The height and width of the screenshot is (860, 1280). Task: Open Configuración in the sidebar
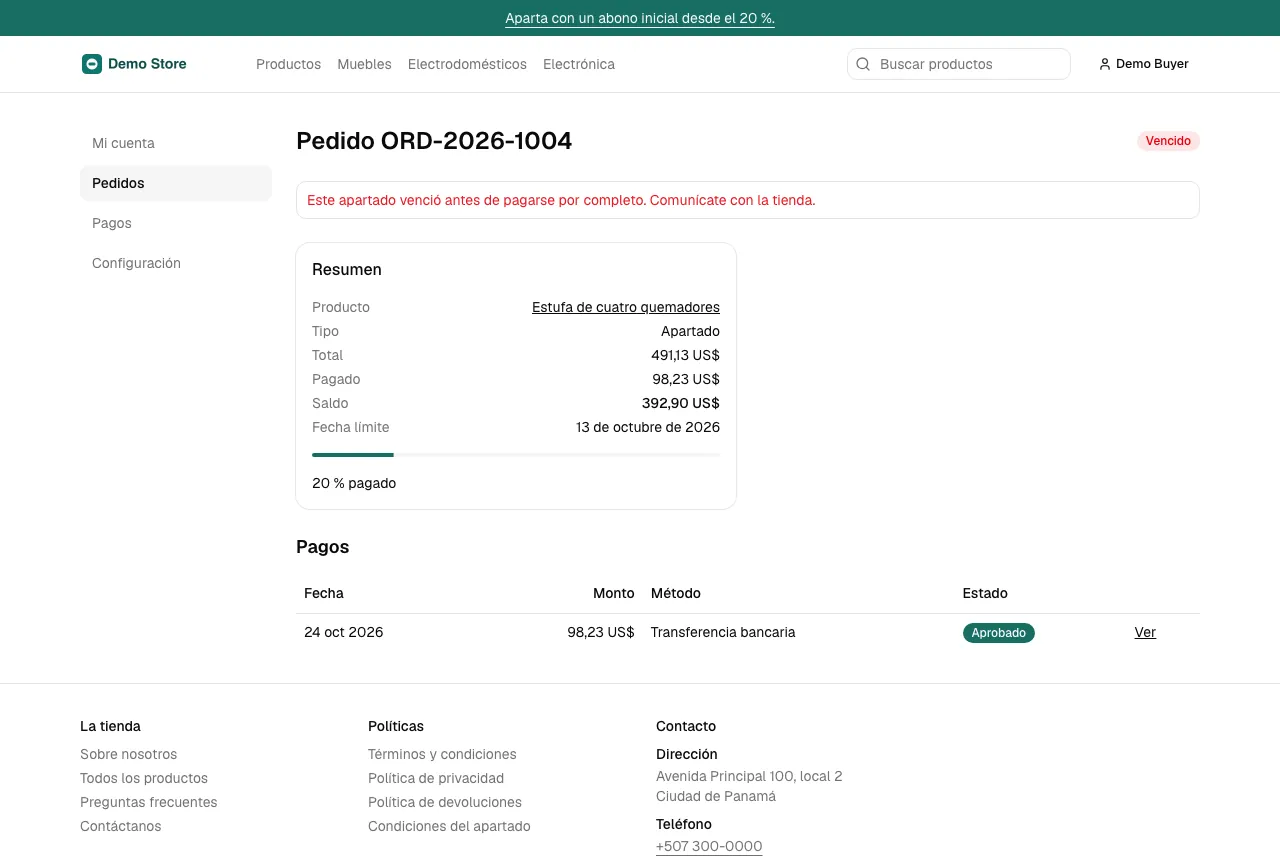pyautogui.click(x=176, y=263)
